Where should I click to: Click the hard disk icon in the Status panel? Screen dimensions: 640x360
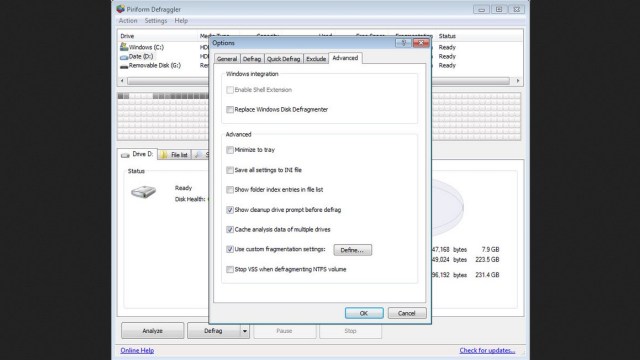point(143,191)
